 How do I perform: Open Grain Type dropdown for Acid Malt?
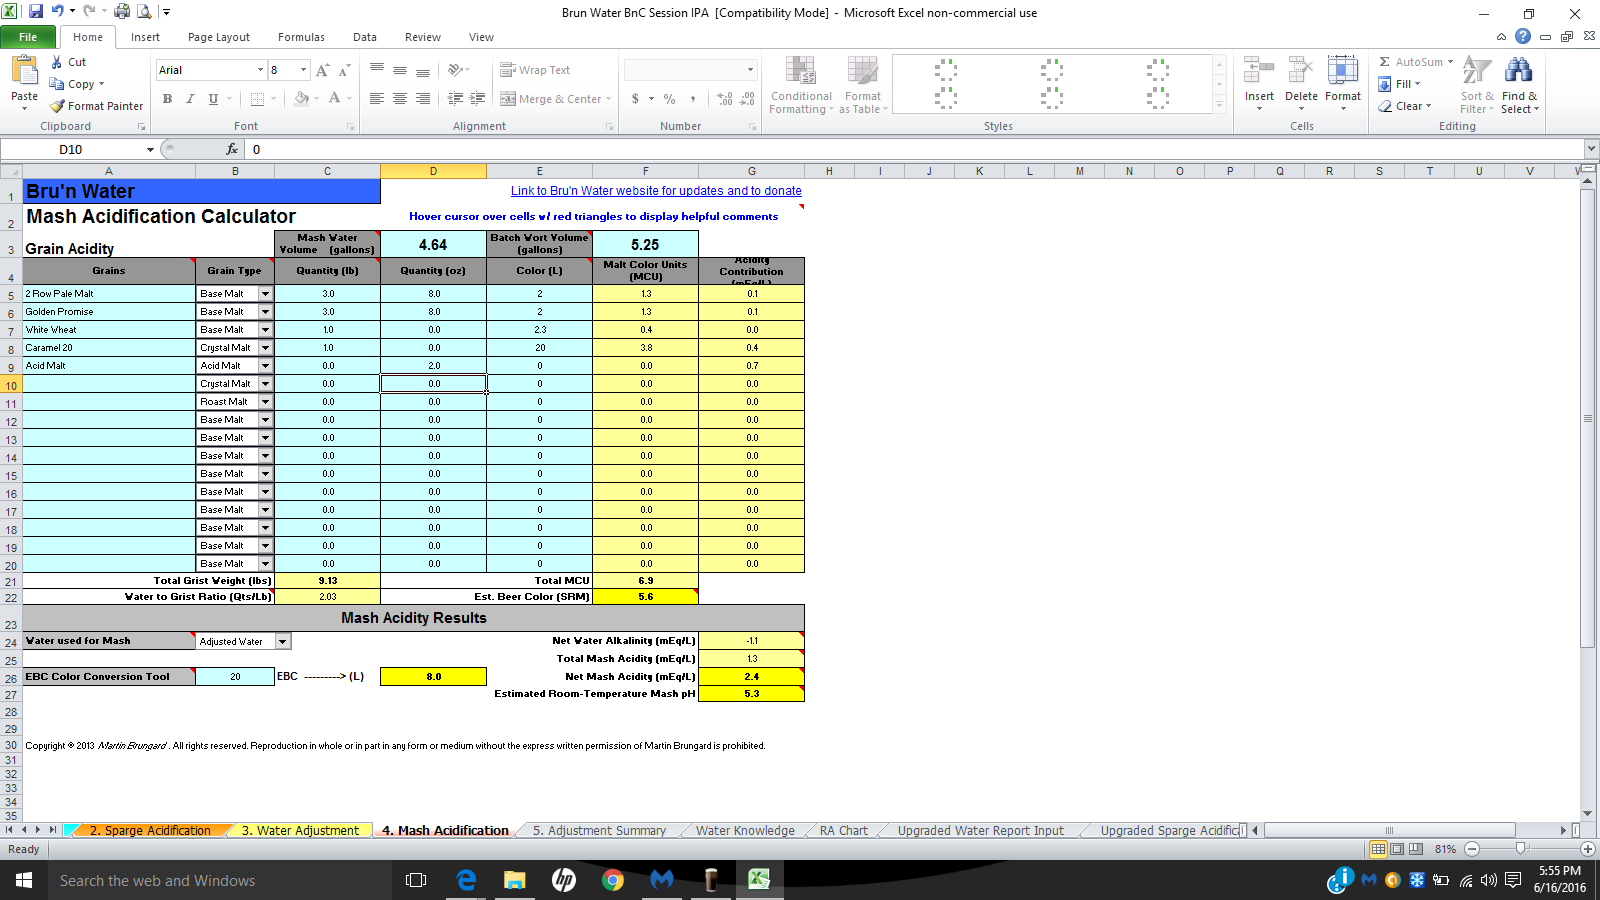click(265, 366)
